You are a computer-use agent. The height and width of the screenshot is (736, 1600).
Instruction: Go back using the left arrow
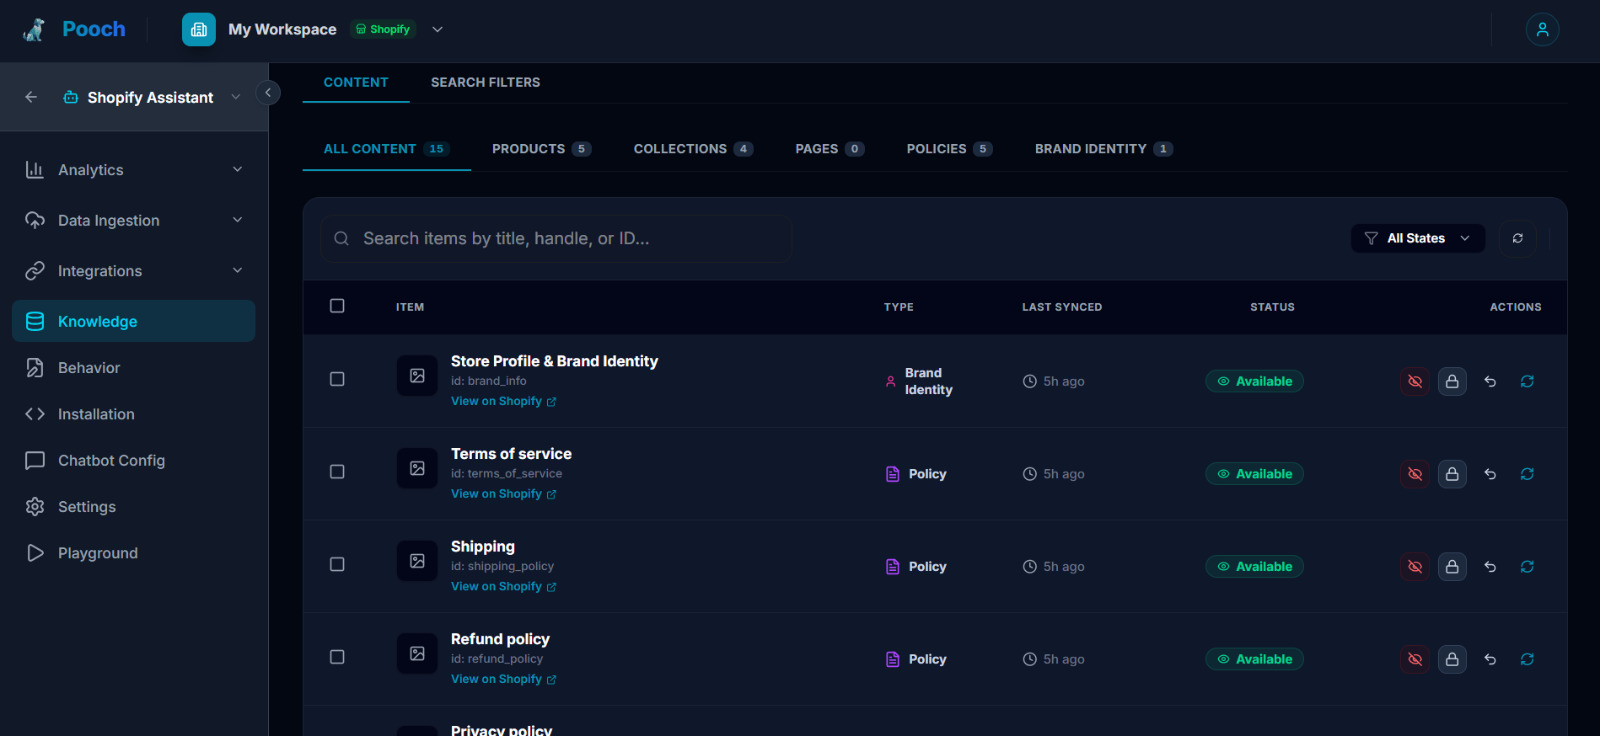31,97
